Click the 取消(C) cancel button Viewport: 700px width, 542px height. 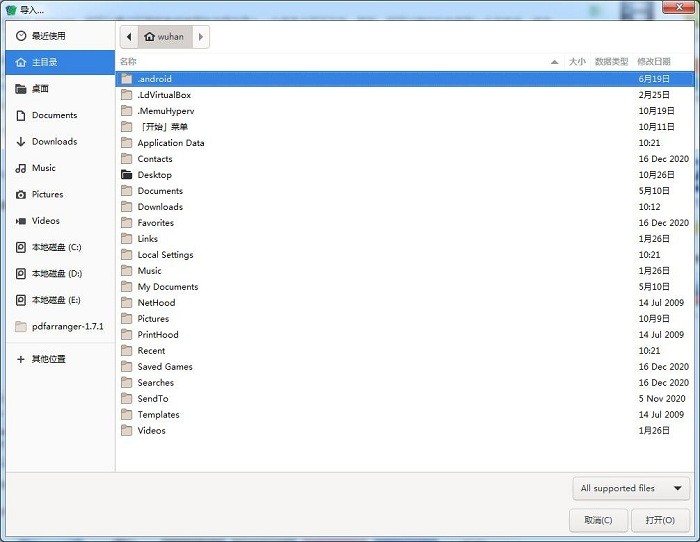(598, 520)
